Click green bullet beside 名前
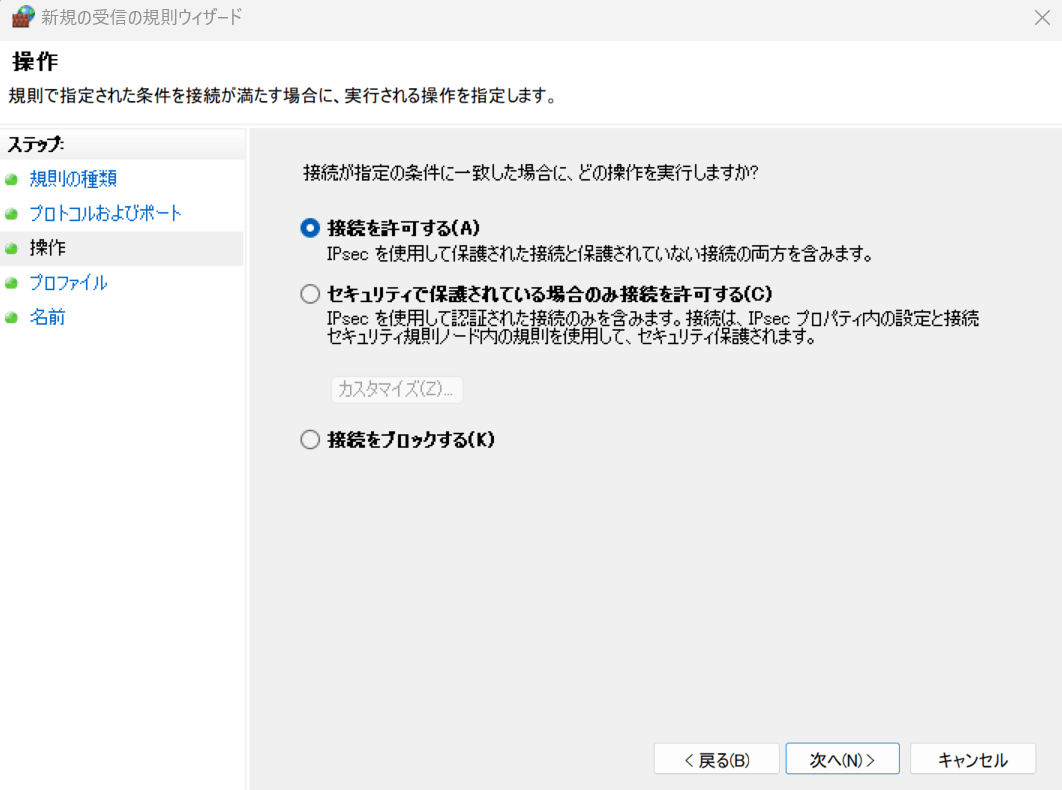Viewport: 1062px width, 790px height. coord(12,318)
